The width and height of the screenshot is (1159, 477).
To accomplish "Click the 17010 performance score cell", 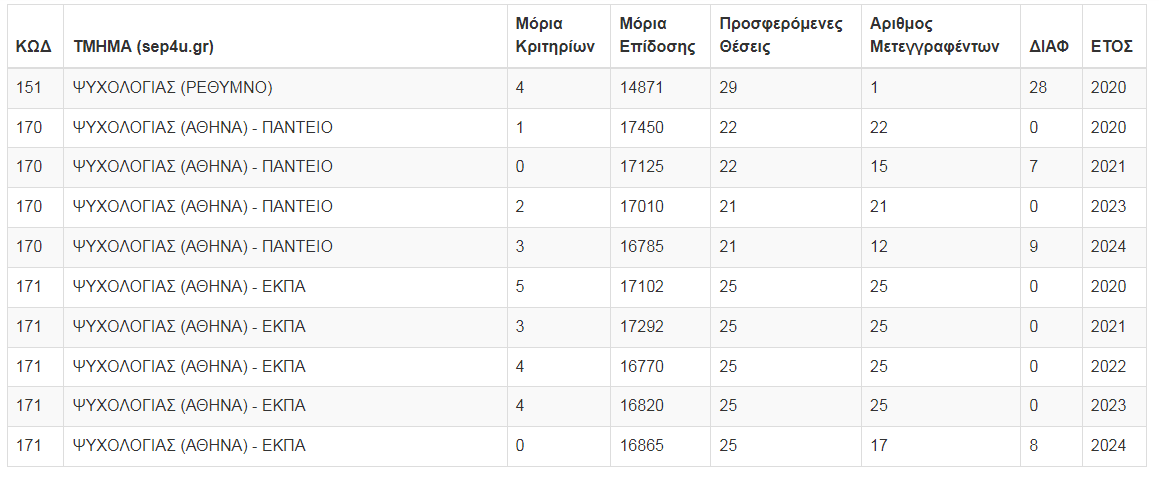I will click(x=641, y=207).
